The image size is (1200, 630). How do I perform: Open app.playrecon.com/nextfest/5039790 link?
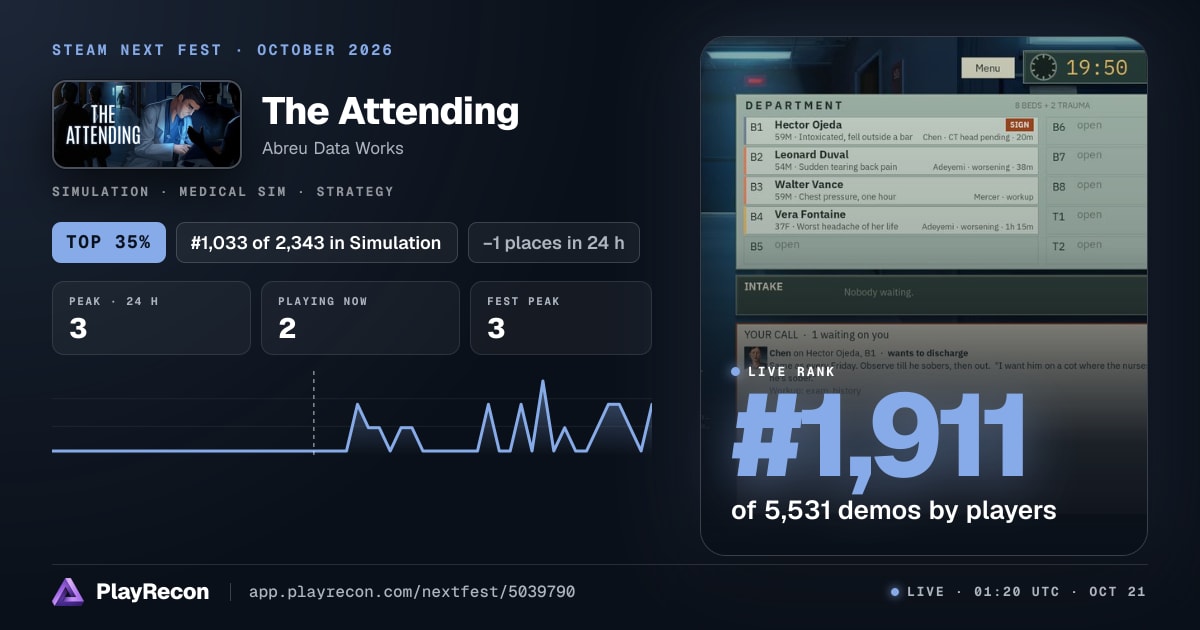[x=412, y=592]
